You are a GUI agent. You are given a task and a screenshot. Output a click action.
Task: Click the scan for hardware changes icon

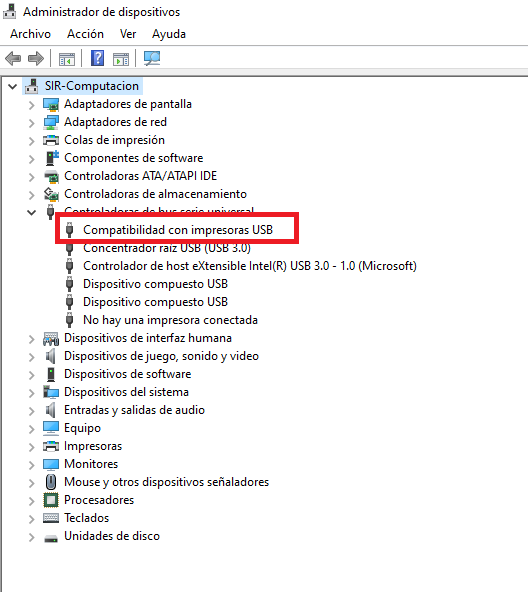[x=152, y=58]
